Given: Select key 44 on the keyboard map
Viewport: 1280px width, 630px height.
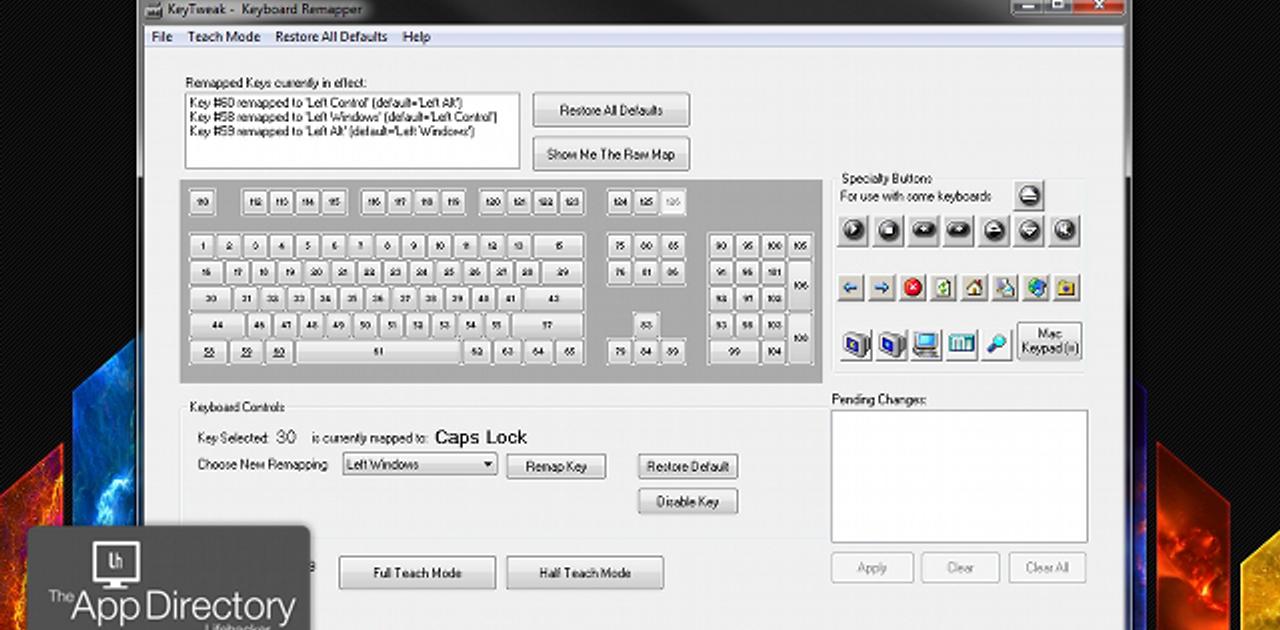Looking at the screenshot, I should point(217,325).
